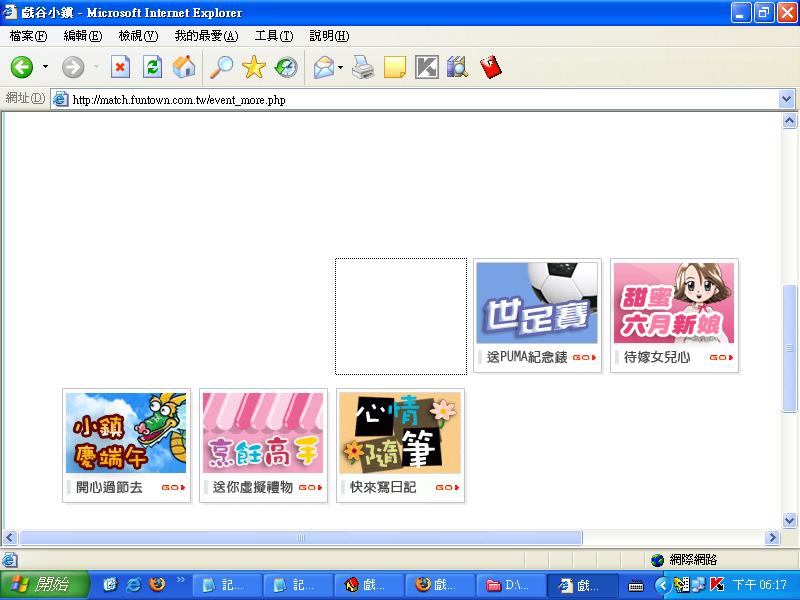
Task: Click the horizontal scrollbar right arrow
Action: coord(772,537)
